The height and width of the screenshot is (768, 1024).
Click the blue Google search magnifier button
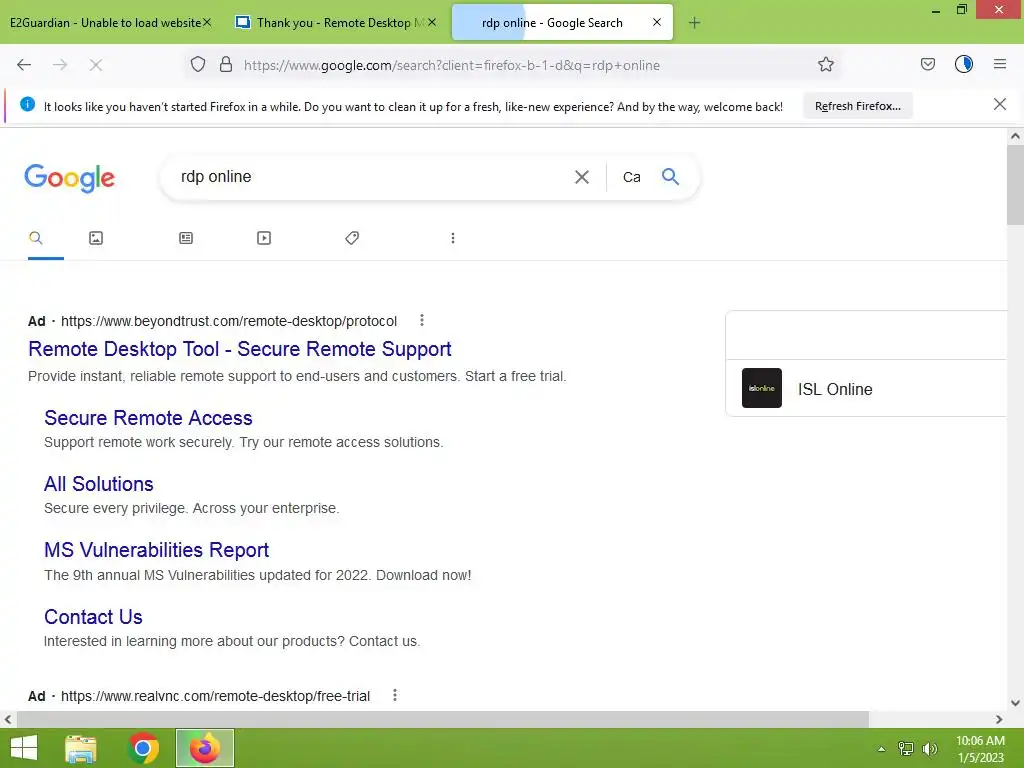(x=670, y=176)
